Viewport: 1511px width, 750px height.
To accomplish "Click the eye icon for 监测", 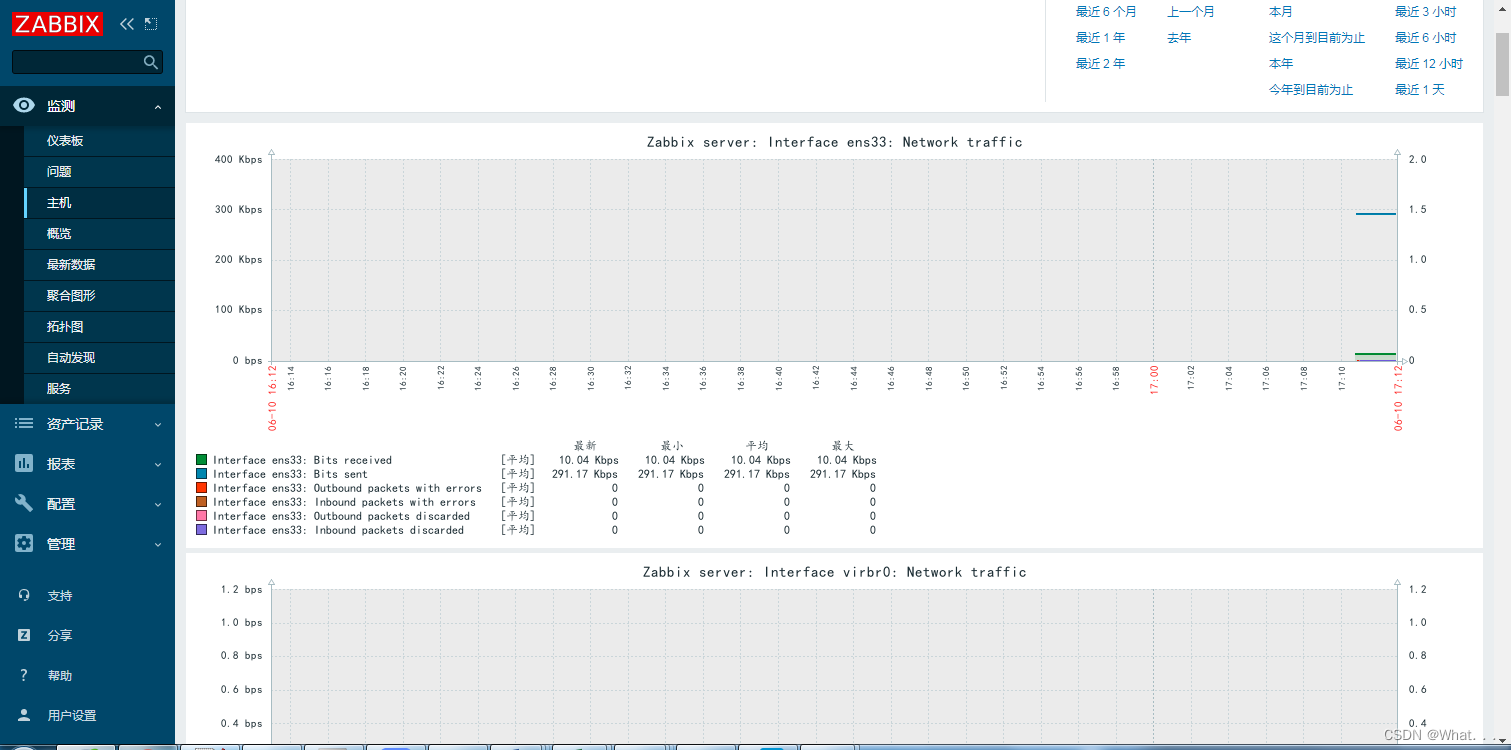I will click(x=24, y=106).
